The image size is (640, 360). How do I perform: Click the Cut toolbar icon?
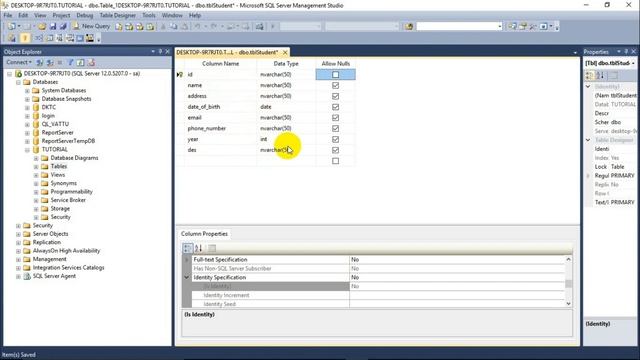click(163, 27)
